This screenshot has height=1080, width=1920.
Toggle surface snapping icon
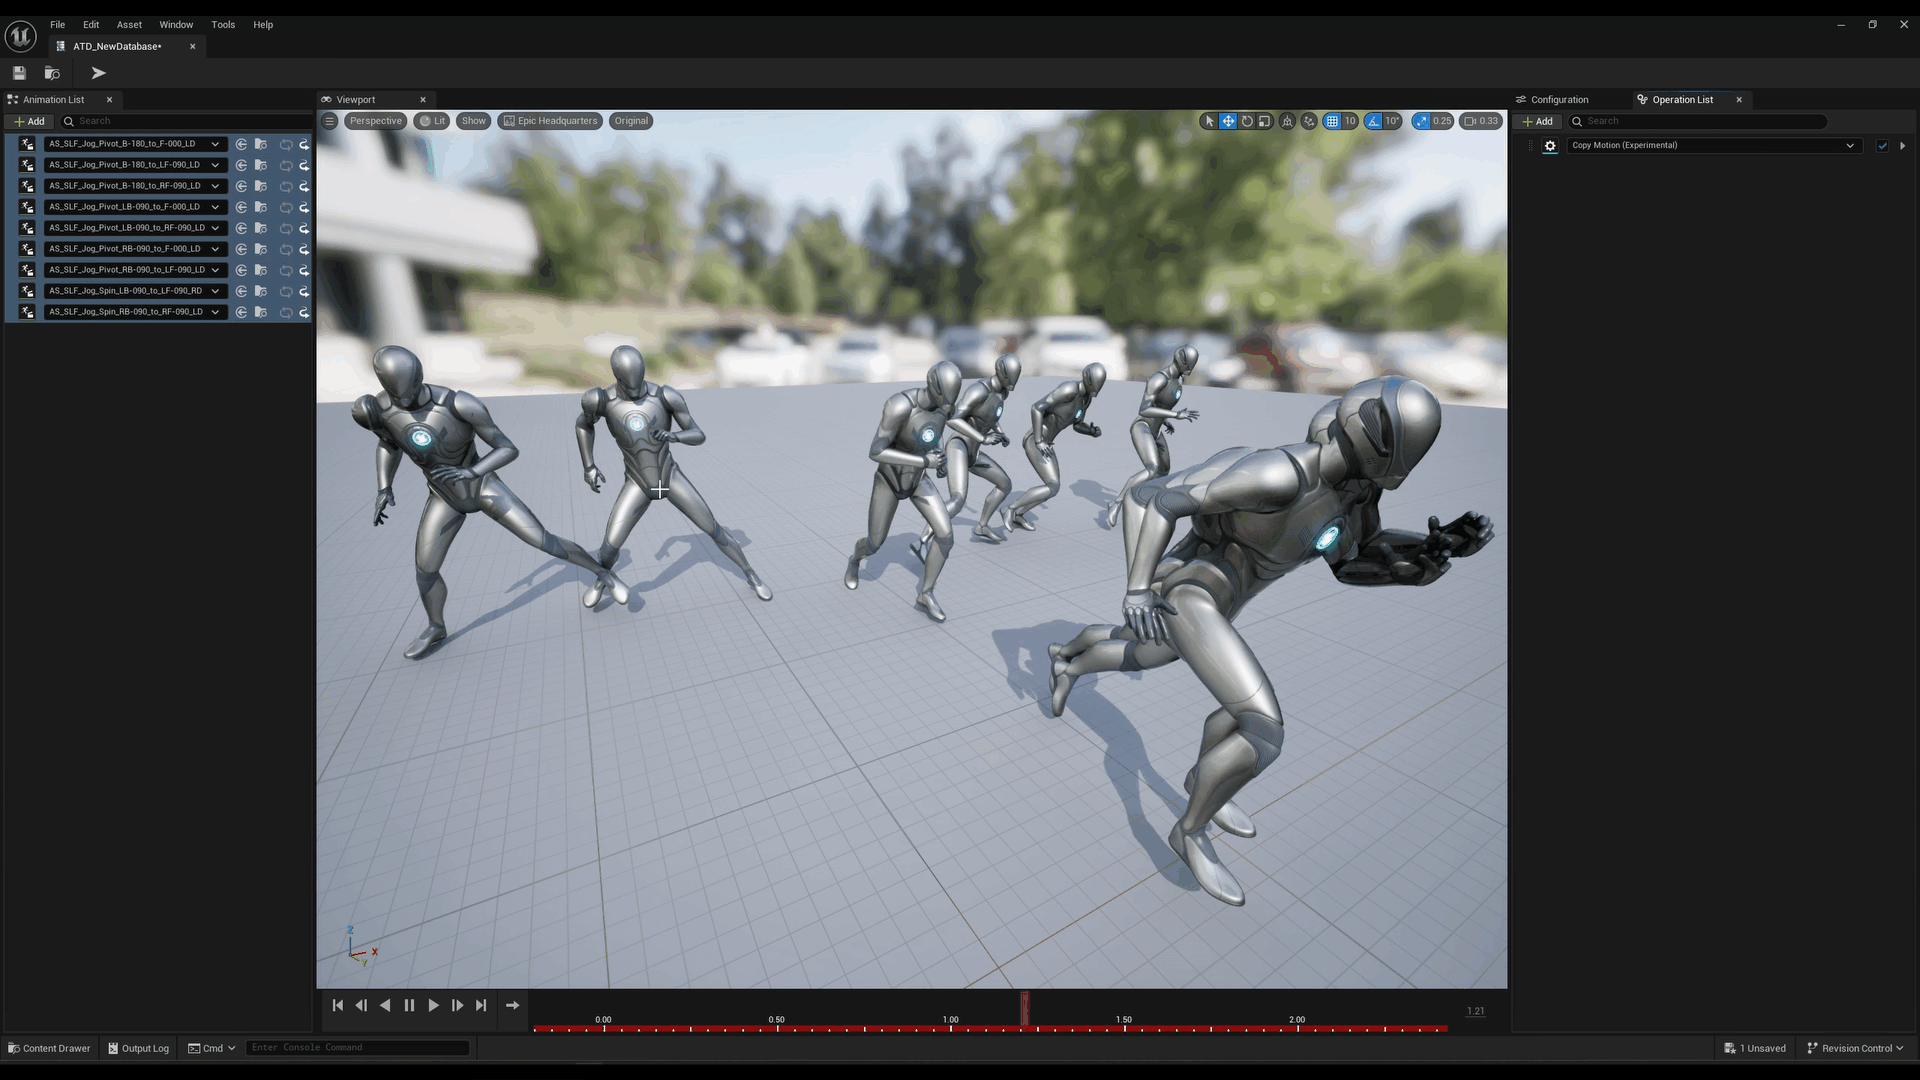(x=1309, y=121)
